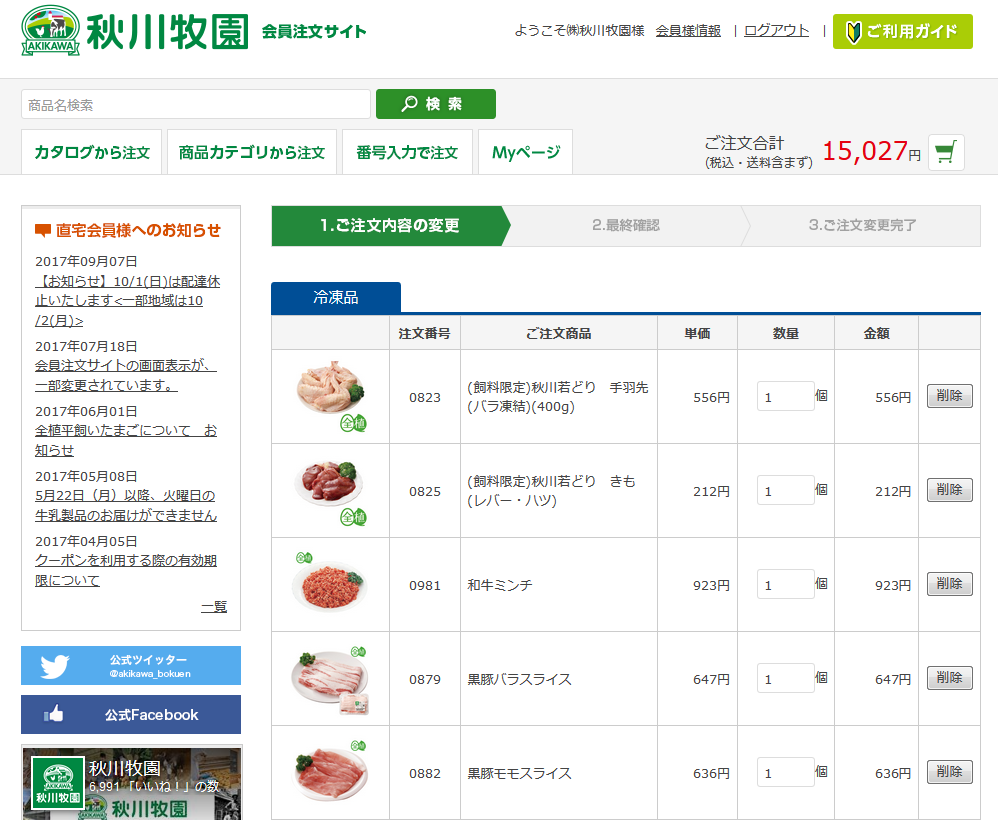Image resolution: width=998 pixels, height=820 pixels.
Task: Click the 1.ご注文内容の変更 step
Action: click(390, 225)
